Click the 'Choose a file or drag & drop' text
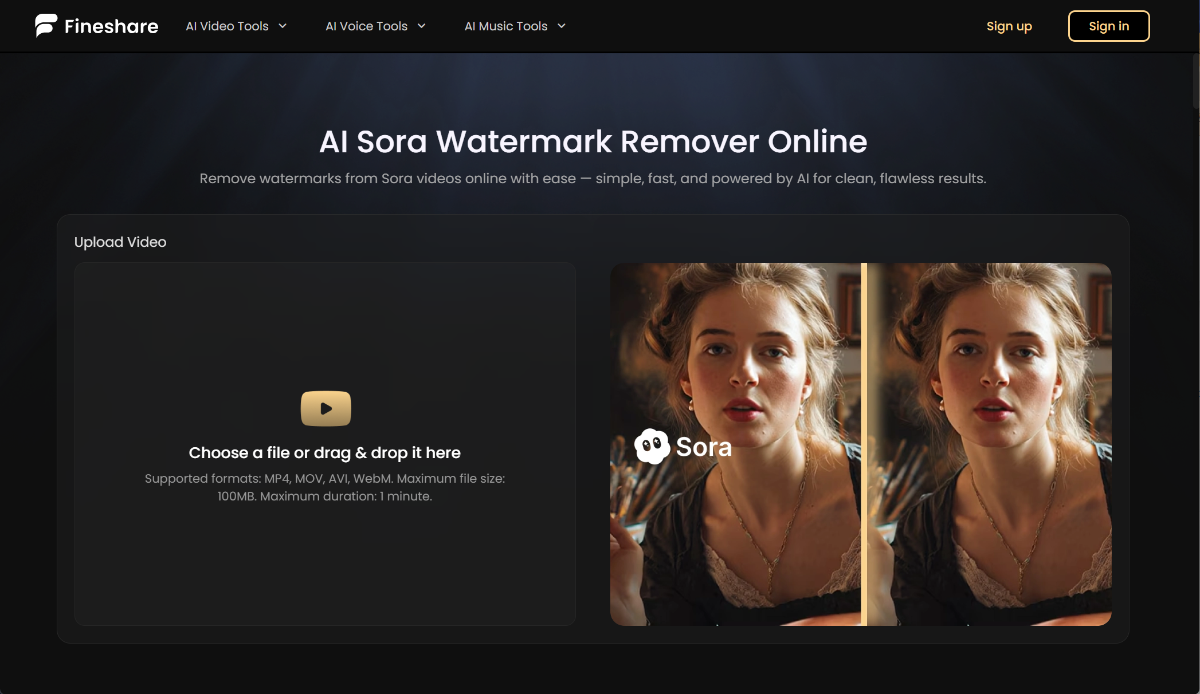Image resolution: width=1200 pixels, height=694 pixels. [325, 452]
